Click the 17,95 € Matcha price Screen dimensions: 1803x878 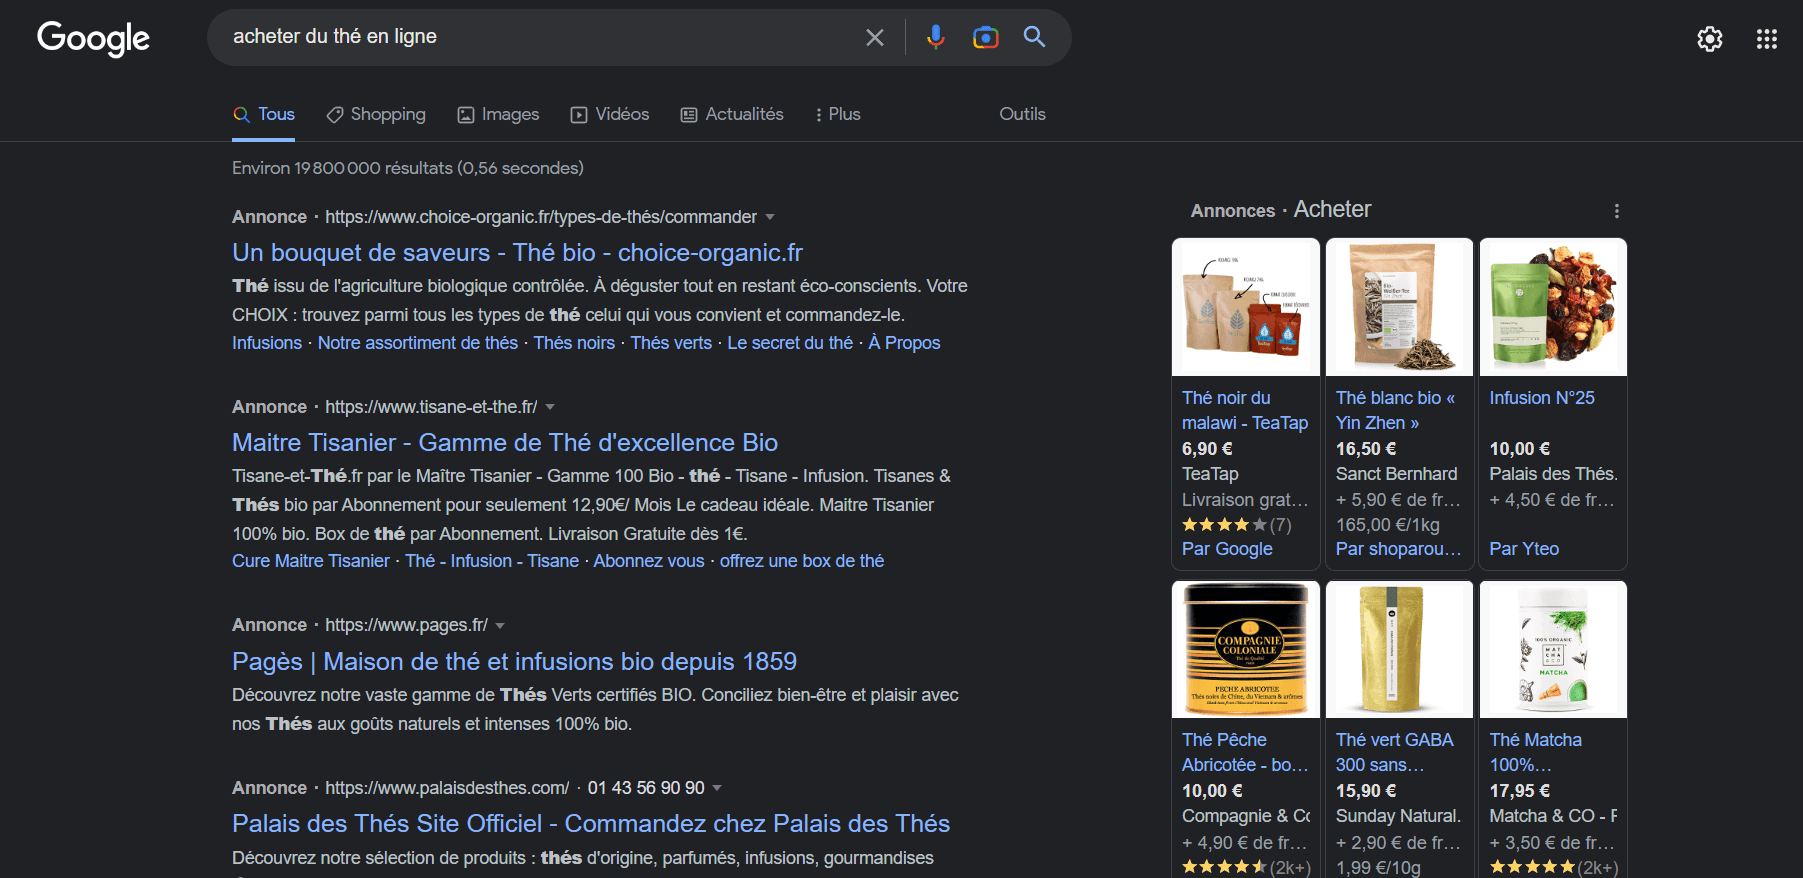click(x=1520, y=791)
